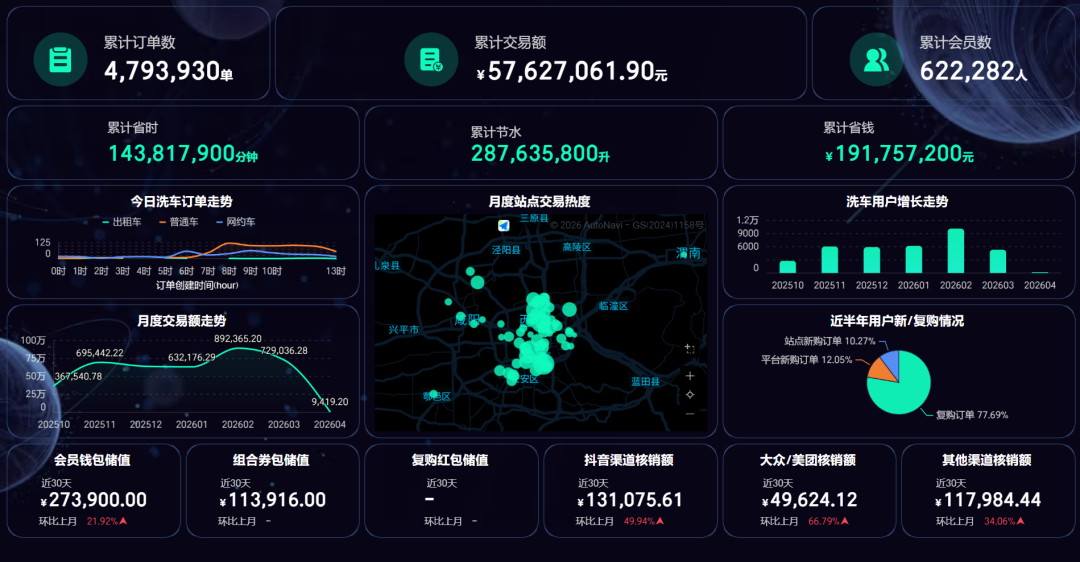Screen dimensions: 1080x562
Task: Click the 月度交易额走势 chart title
Action: click(182, 320)
